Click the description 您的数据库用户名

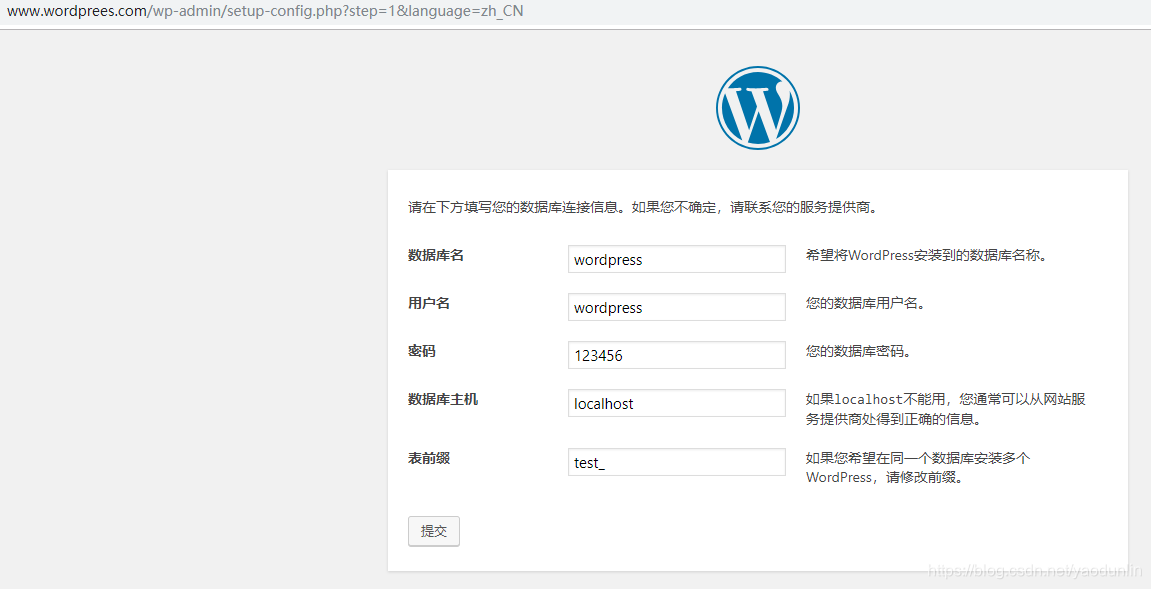(x=865, y=303)
